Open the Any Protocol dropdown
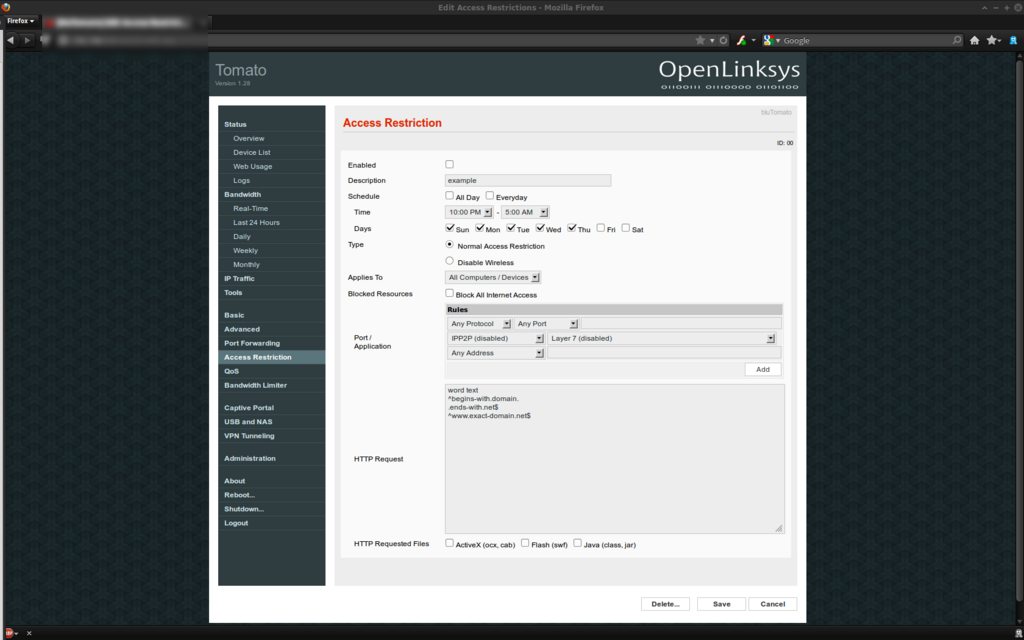The image size is (1024, 640). 479,324
